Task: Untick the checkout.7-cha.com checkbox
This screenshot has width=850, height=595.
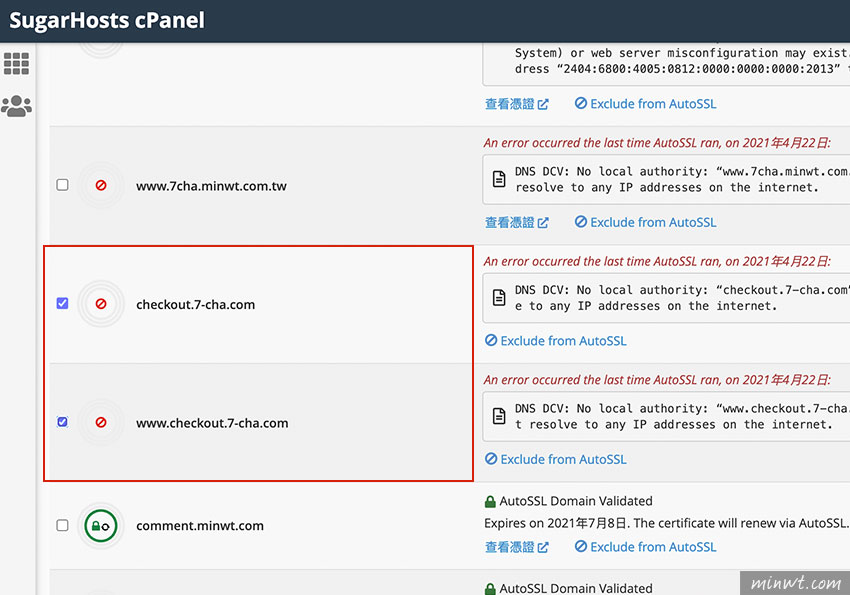Action: click(x=62, y=303)
